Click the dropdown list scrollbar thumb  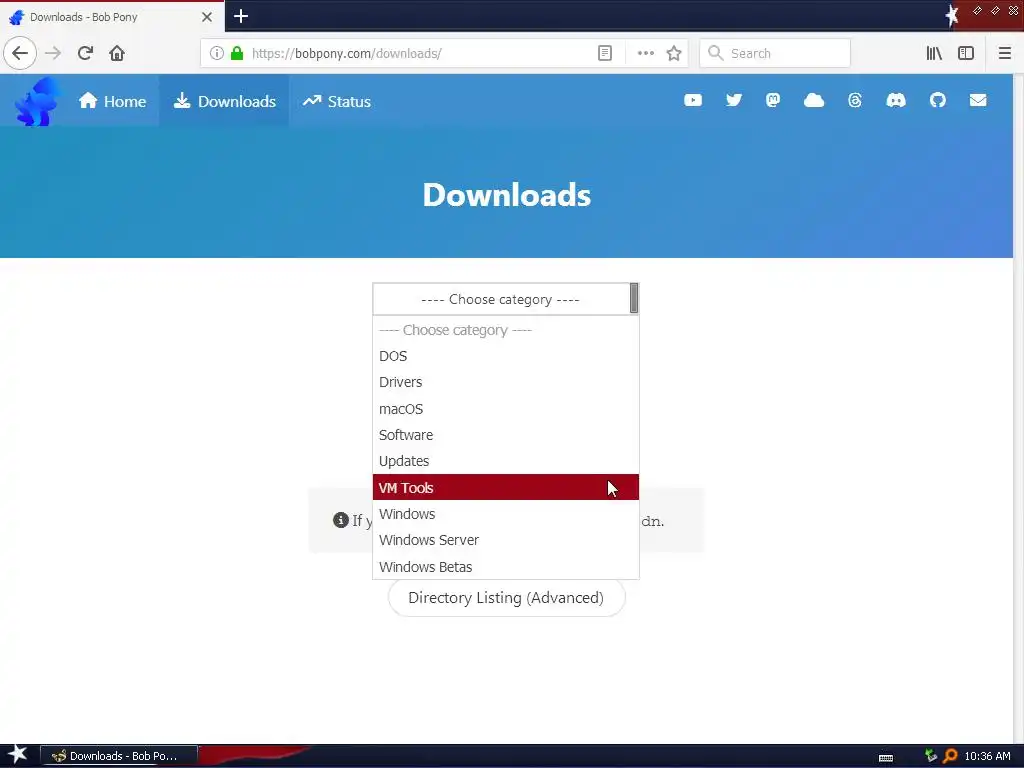tap(633, 298)
